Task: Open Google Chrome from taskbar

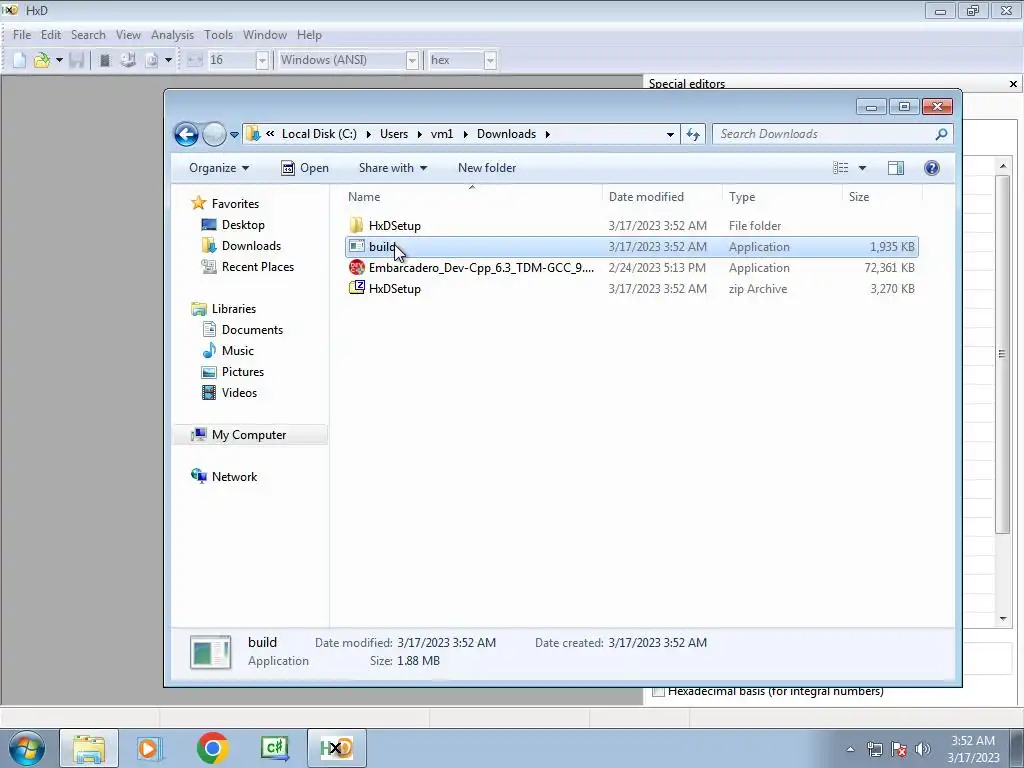Action: click(x=212, y=748)
